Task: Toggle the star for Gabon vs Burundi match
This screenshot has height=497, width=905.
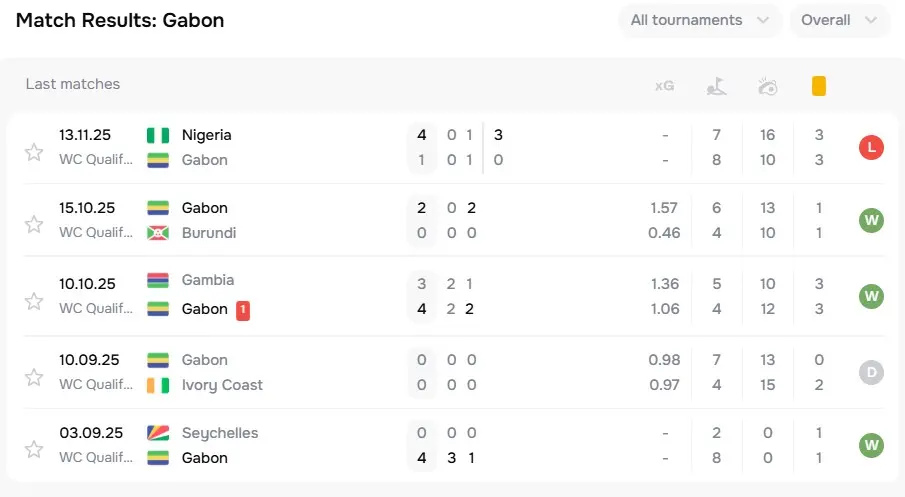Action: [34, 224]
